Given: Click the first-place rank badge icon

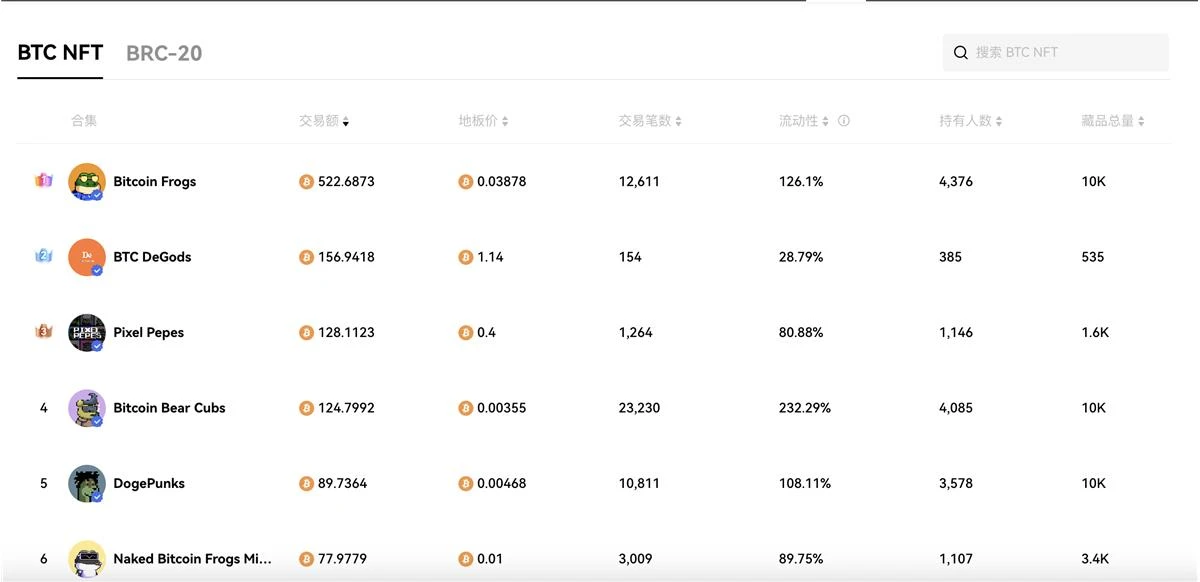Looking at the screenshot, I should (x=43, y=181).
